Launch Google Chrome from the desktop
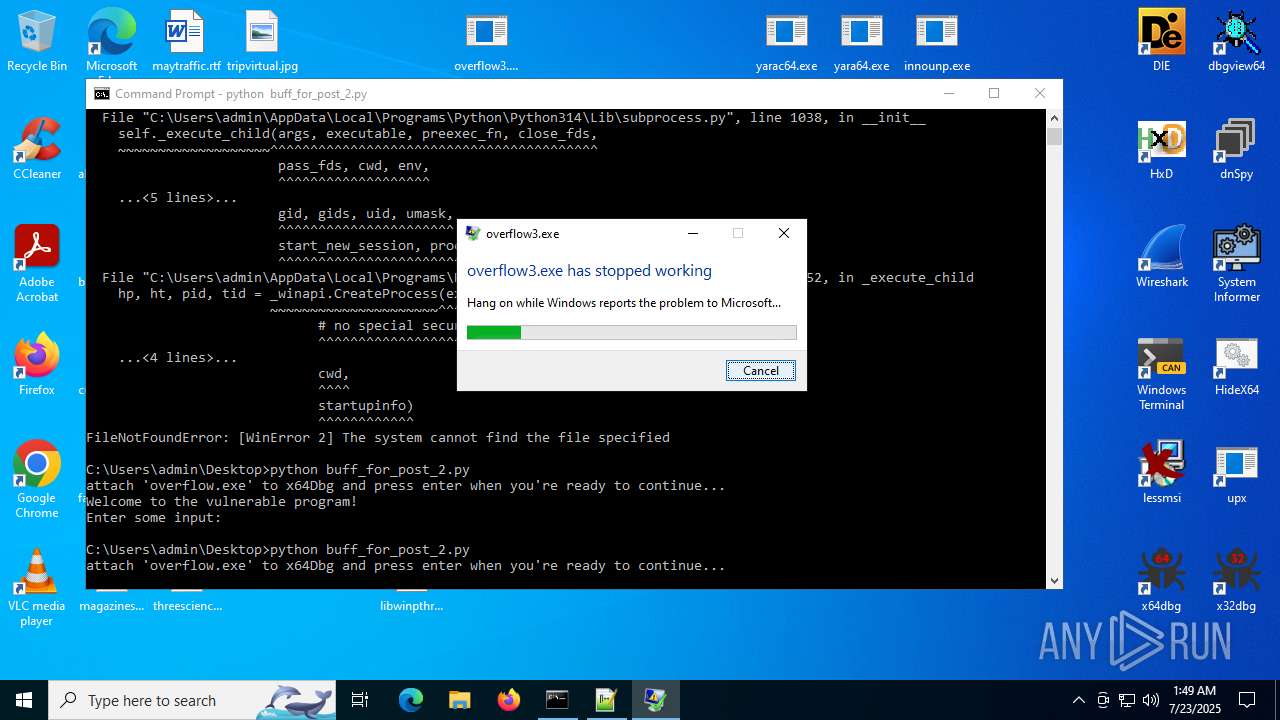Screen dimensions: 1280x720 pos(37,479)
